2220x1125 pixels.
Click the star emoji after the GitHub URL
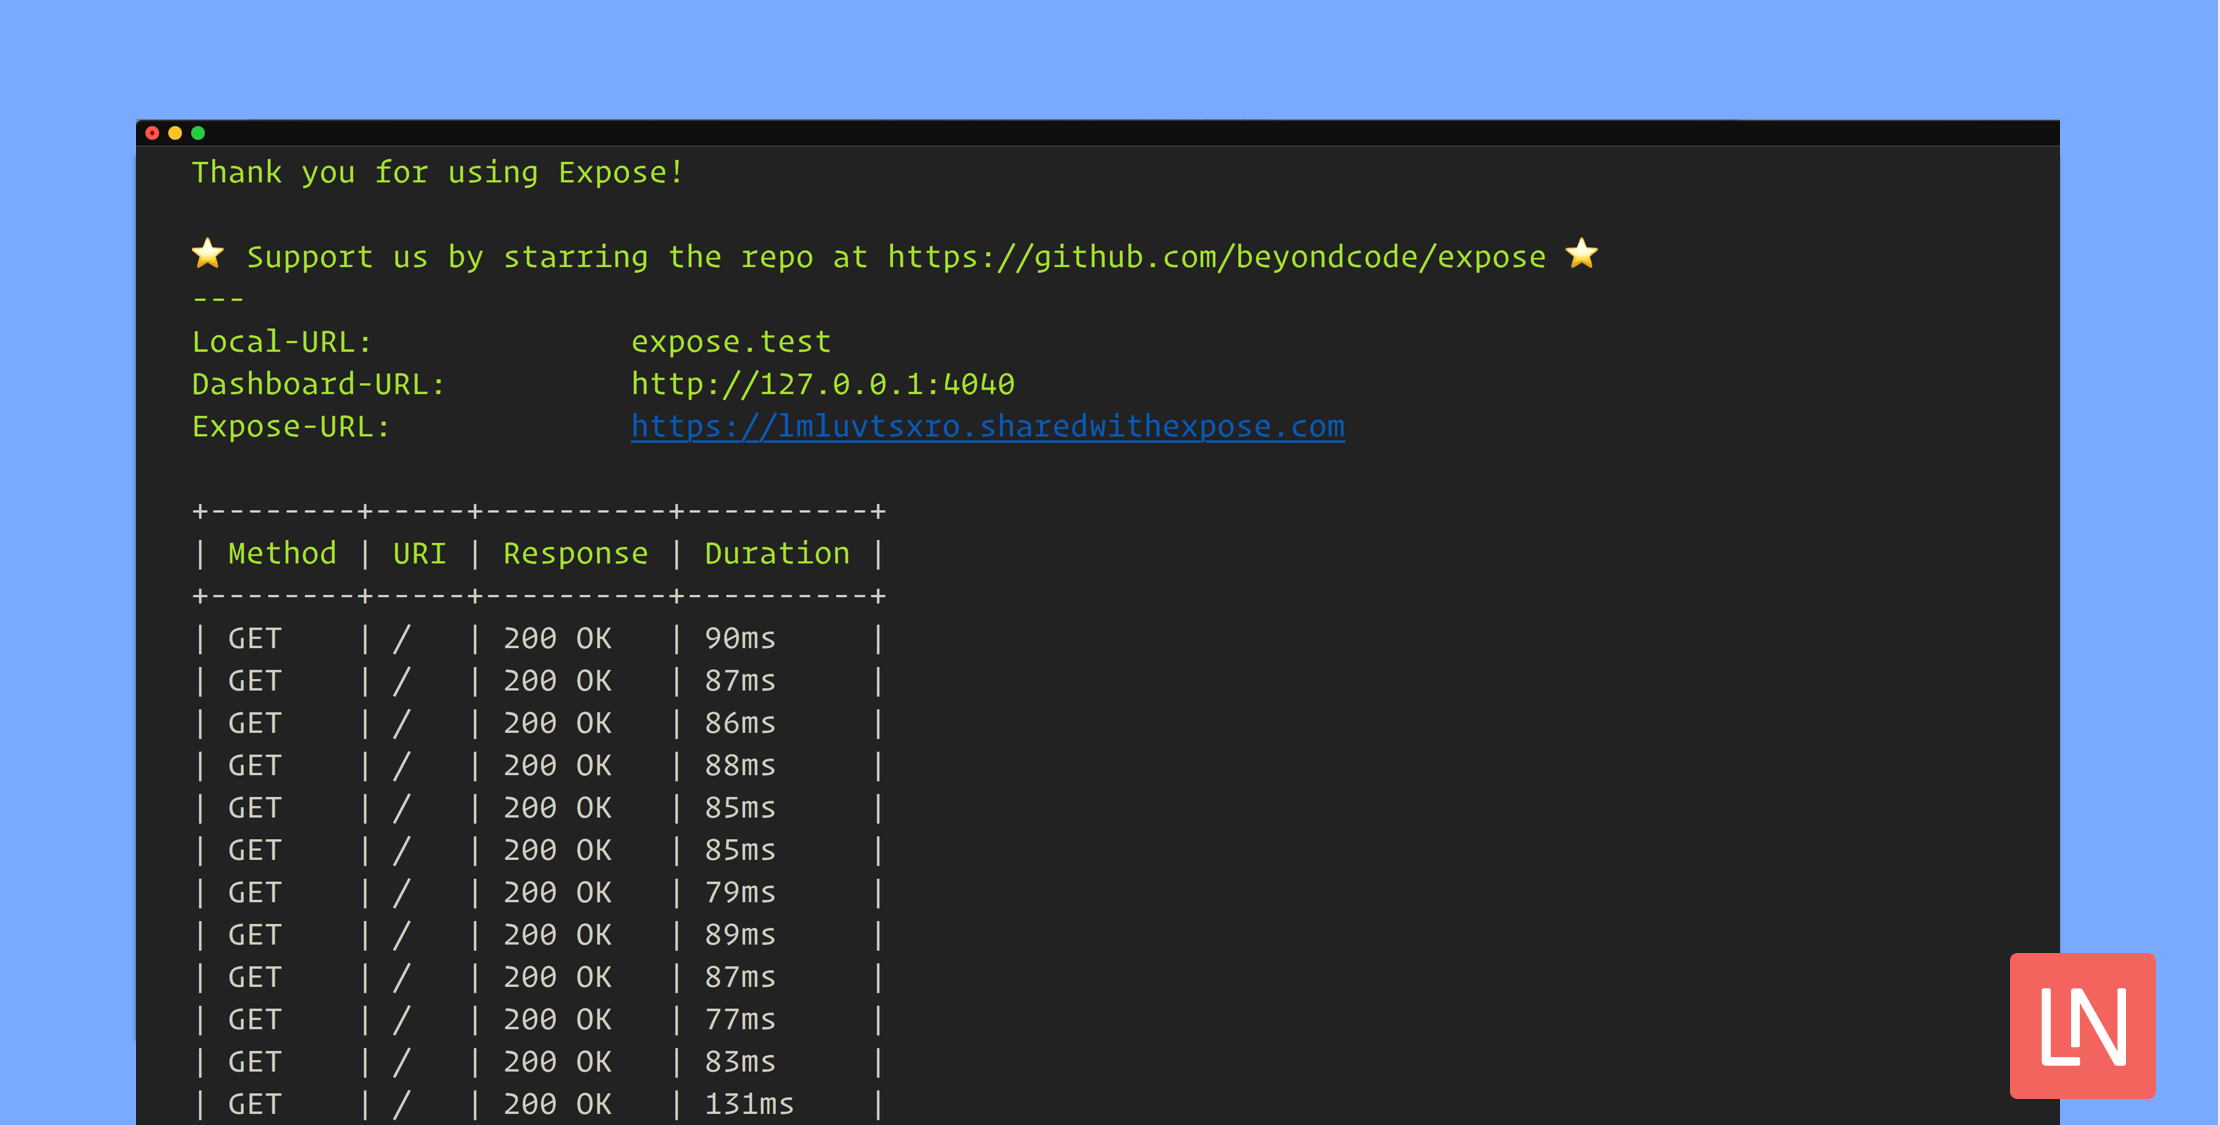[1582, 254]
